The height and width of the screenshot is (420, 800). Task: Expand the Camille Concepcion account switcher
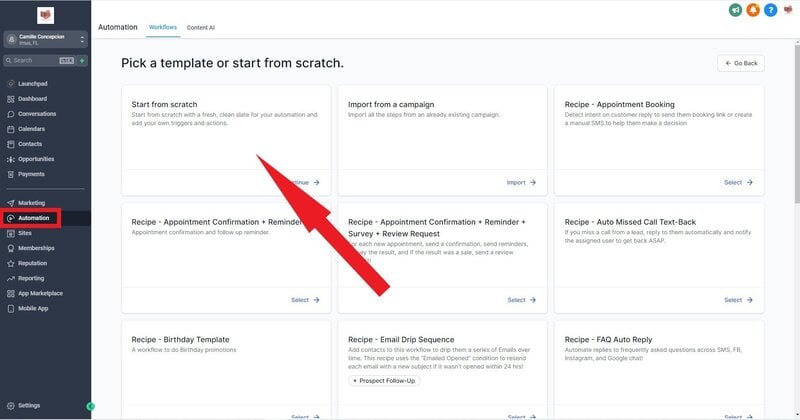(x=45, y=39)
